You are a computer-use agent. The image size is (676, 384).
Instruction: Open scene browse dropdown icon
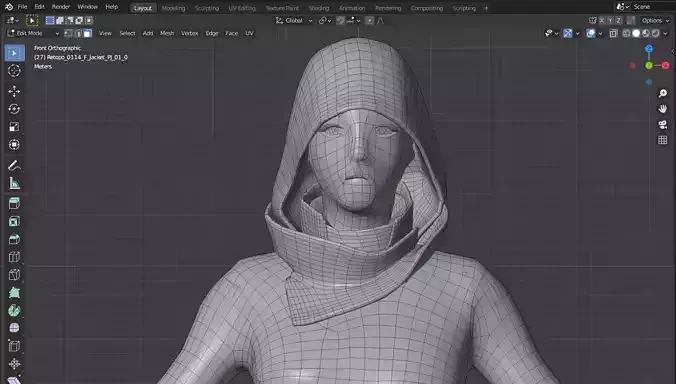click(x=622, y=7)
